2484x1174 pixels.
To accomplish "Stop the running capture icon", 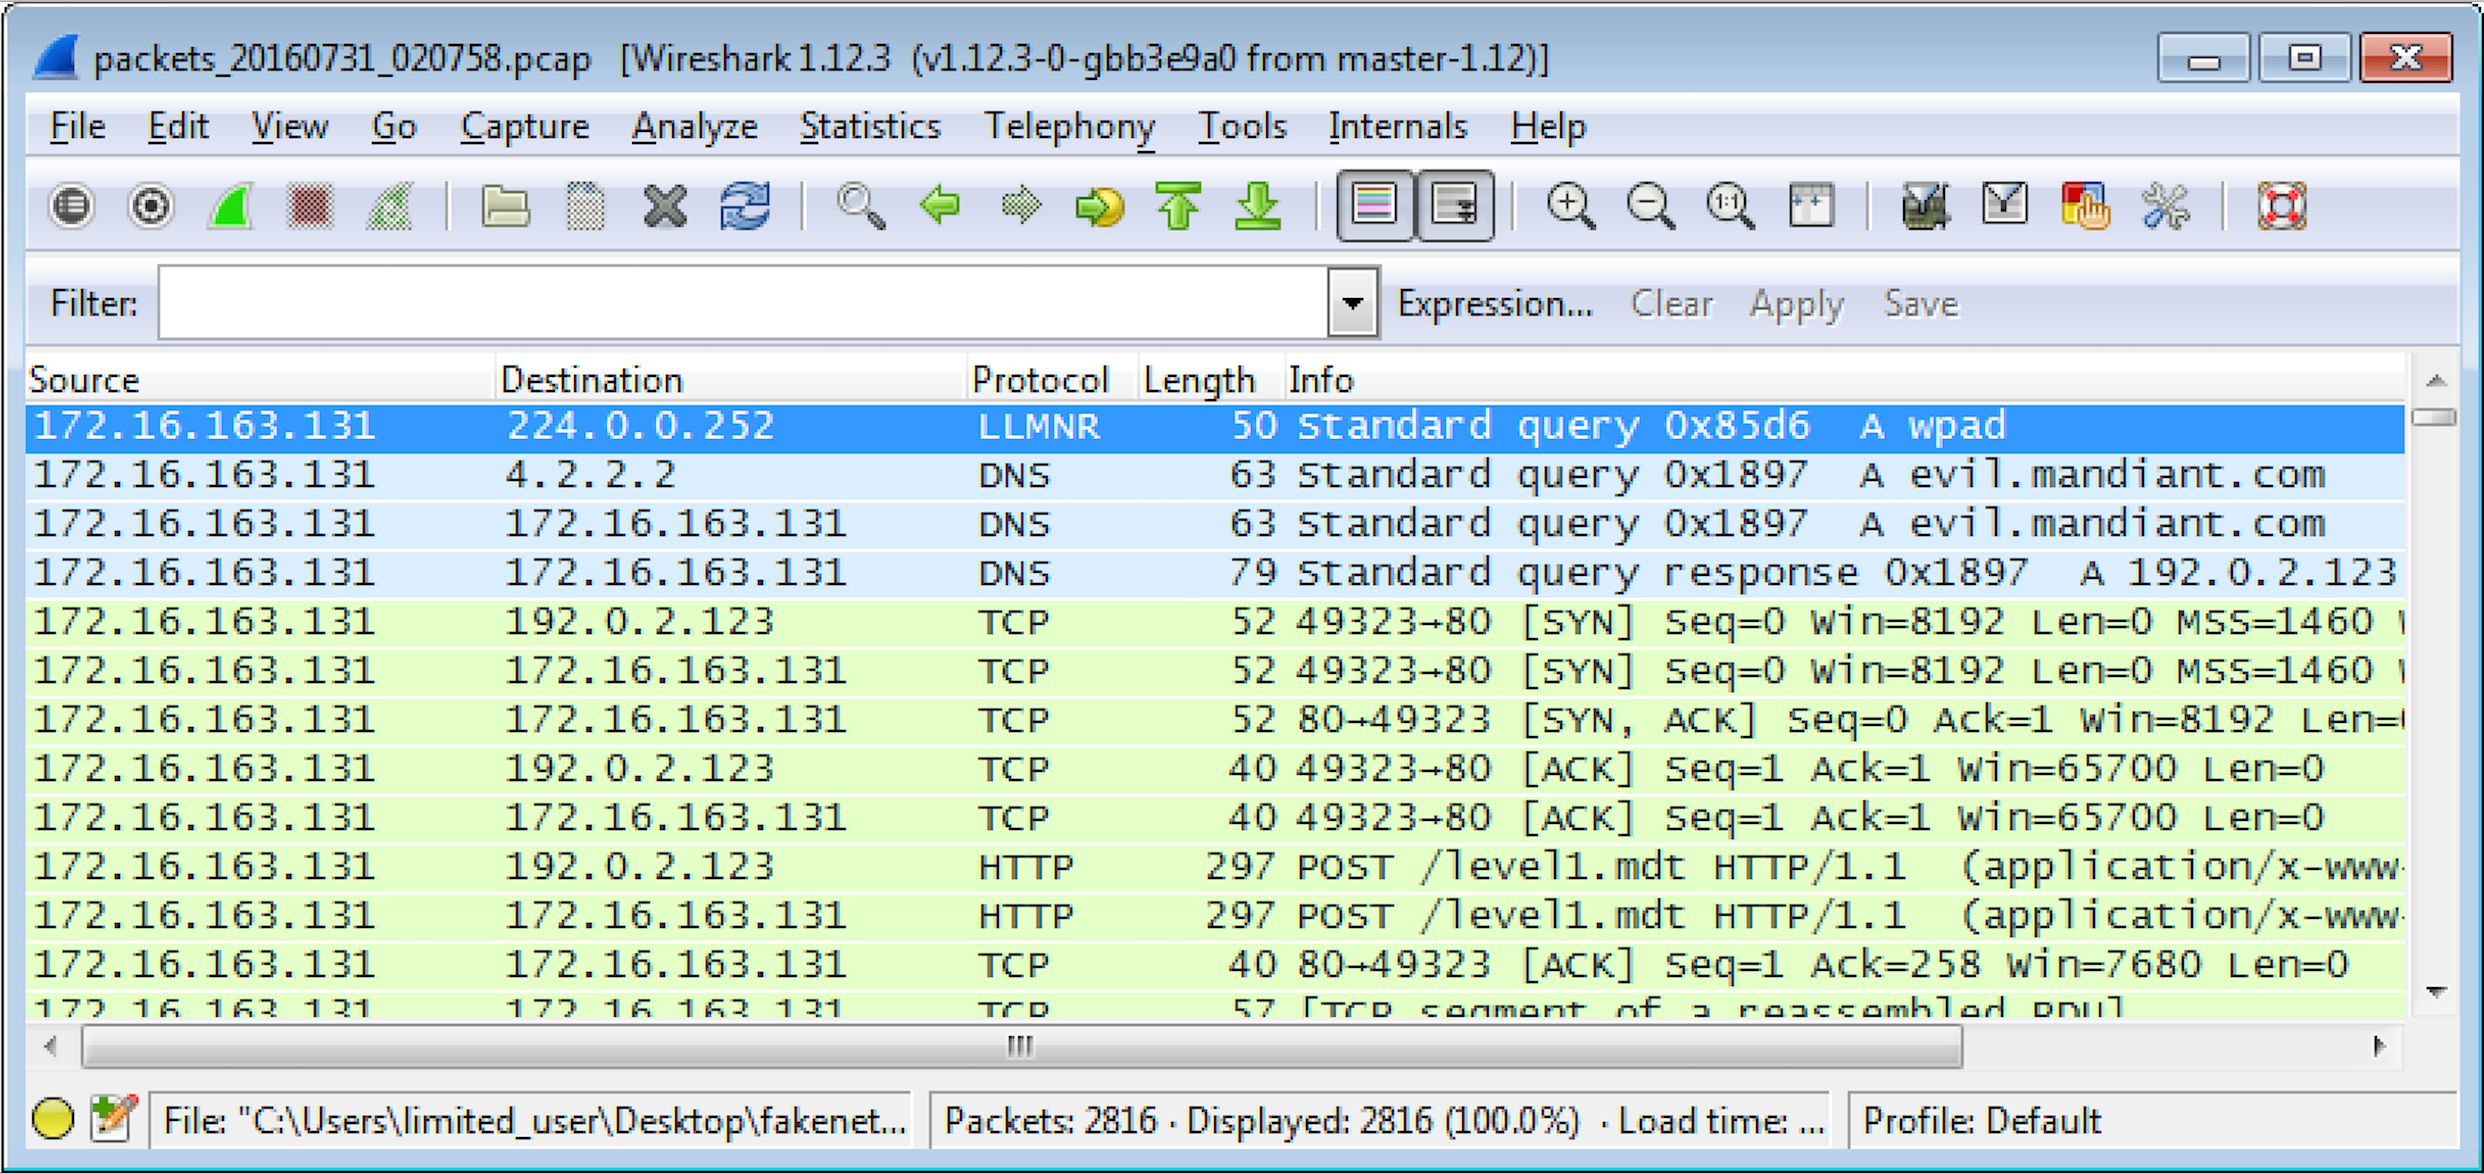I will click(310, 206).
